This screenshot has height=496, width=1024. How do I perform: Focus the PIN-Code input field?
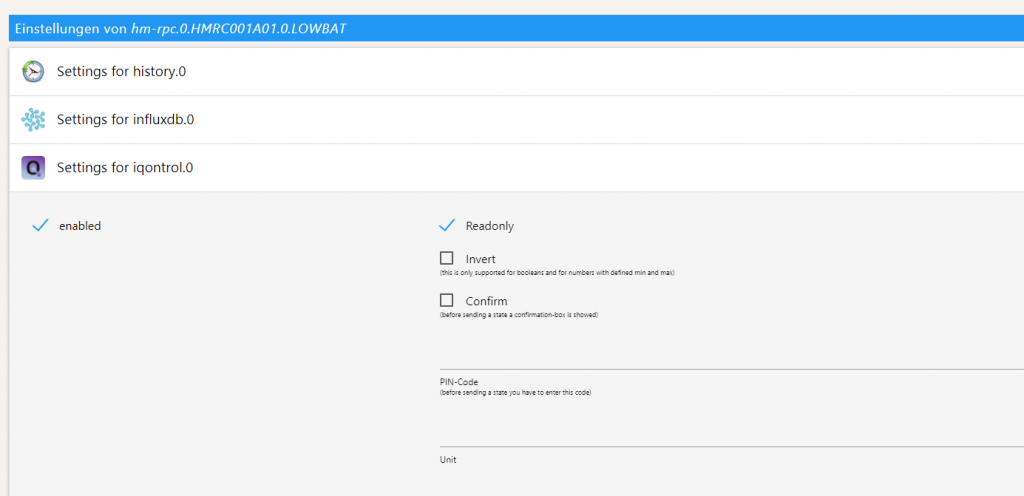pos(730,357)
